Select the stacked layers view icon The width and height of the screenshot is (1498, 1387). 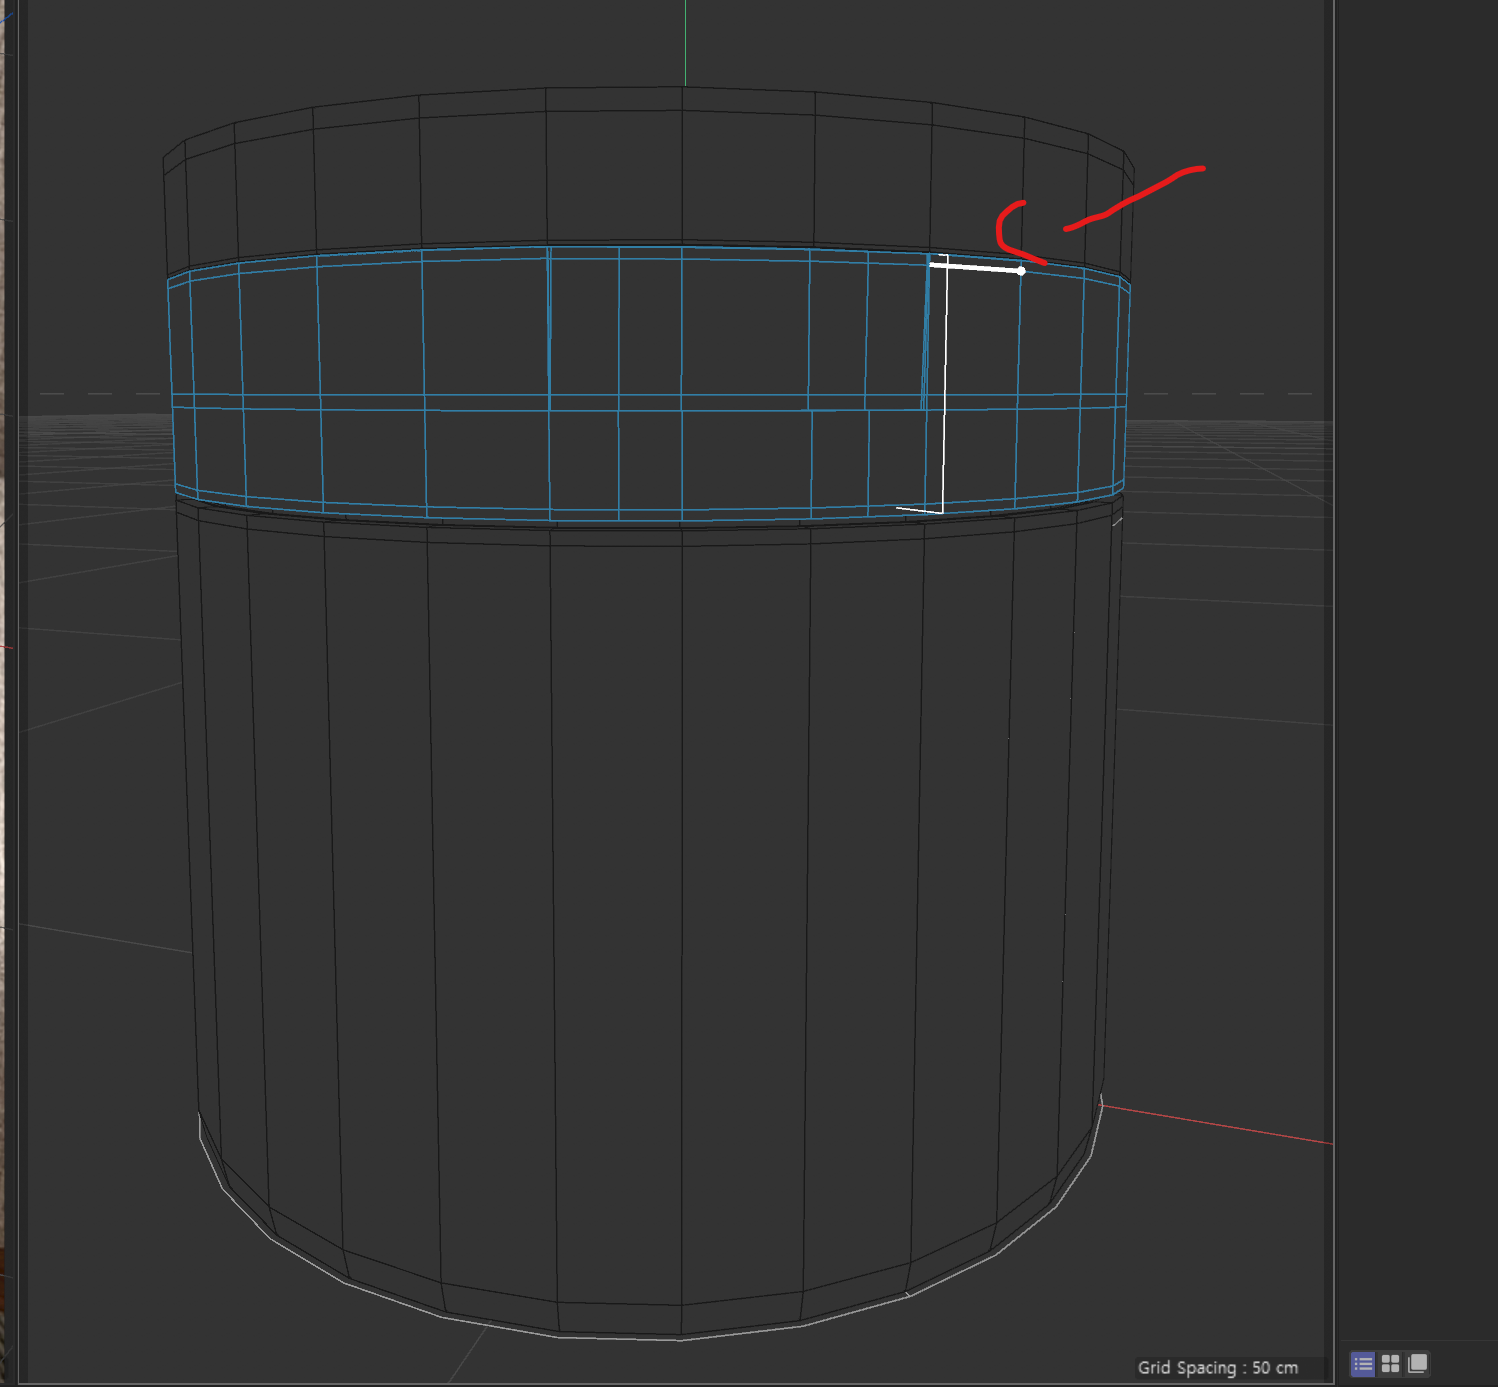pos(1417,1364)
